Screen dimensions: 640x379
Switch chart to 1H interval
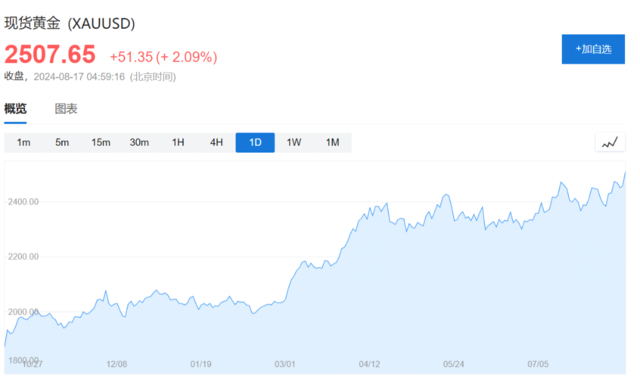click(178, 142)
